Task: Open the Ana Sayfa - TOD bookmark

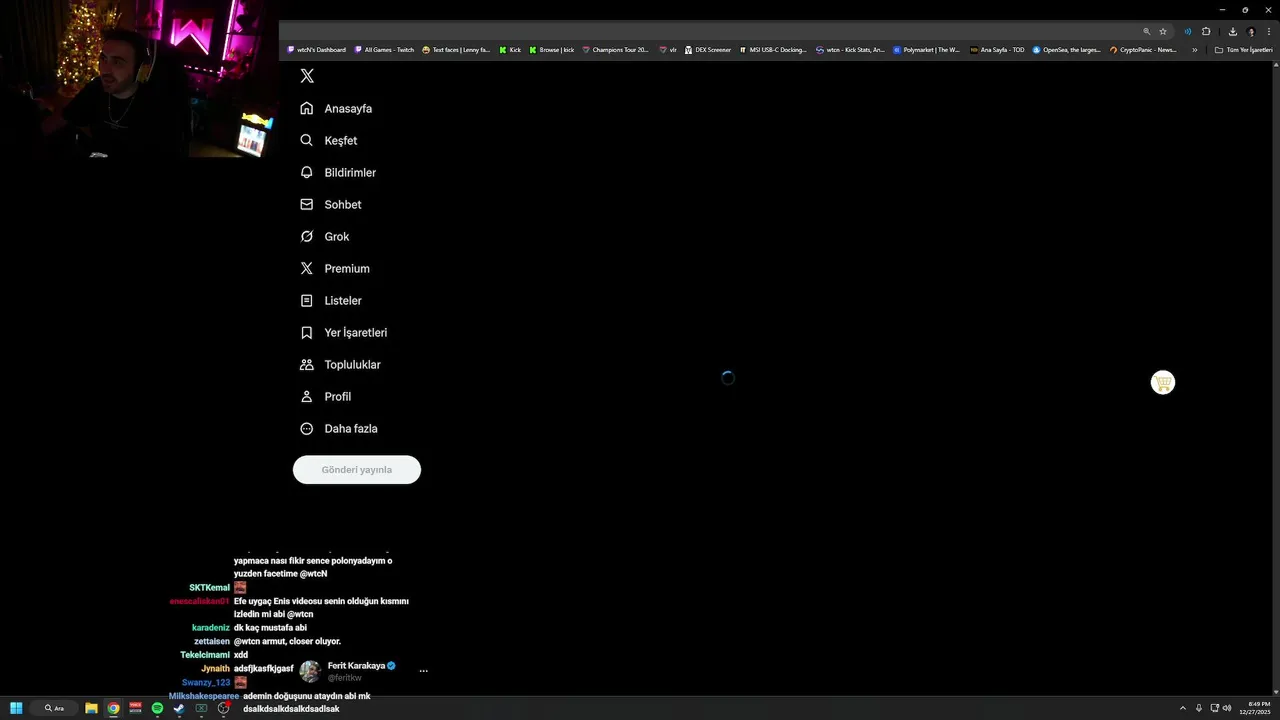Action: (997, 49)
